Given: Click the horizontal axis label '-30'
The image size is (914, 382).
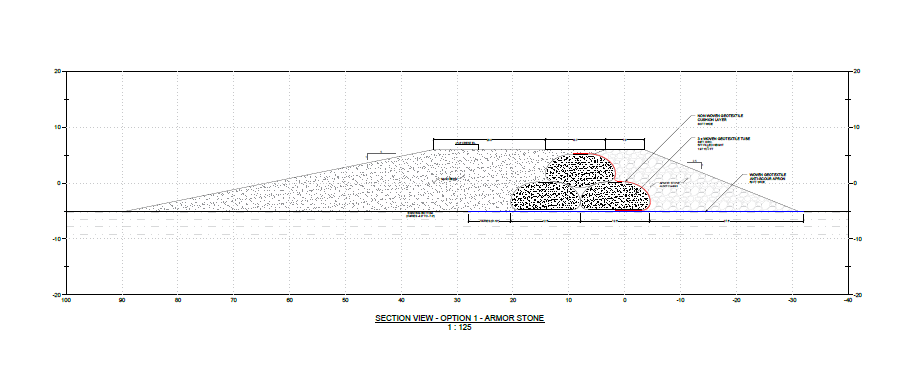Looking at the screenshot, I should 792,300.
